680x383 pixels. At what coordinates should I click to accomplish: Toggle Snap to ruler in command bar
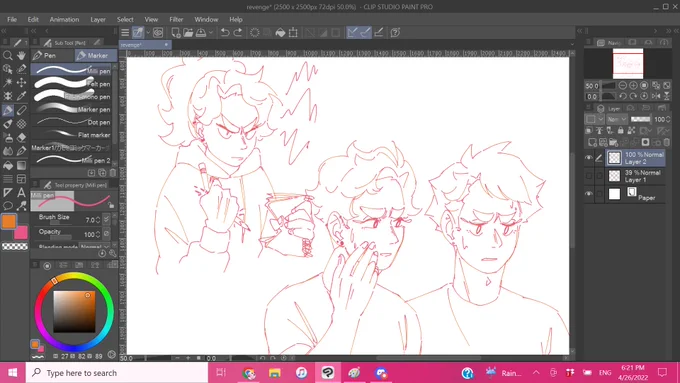click(x=352, y=33)
